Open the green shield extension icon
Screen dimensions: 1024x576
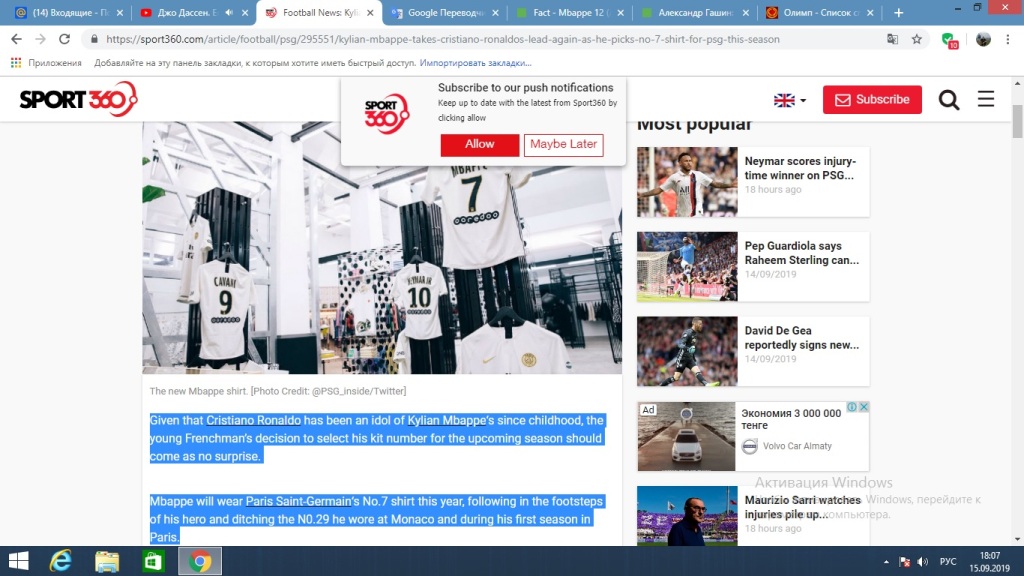tap(950, 40)
